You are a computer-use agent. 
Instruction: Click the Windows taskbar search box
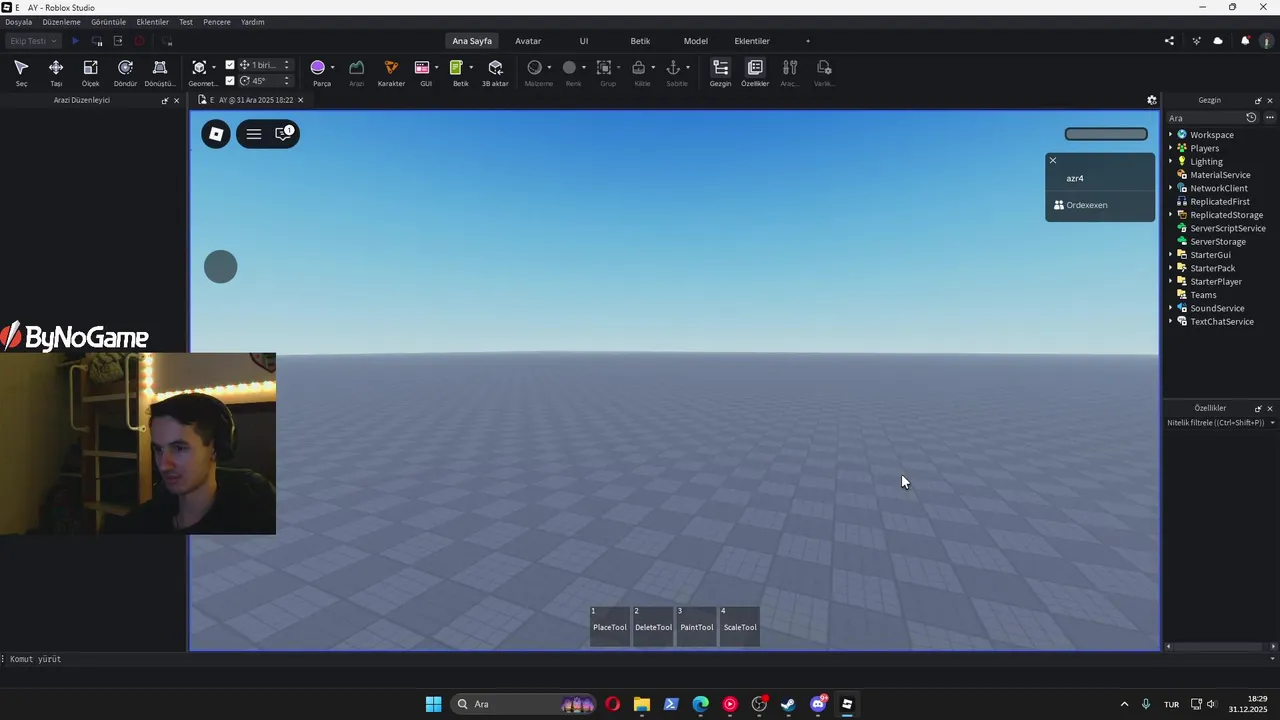(524, 704)
